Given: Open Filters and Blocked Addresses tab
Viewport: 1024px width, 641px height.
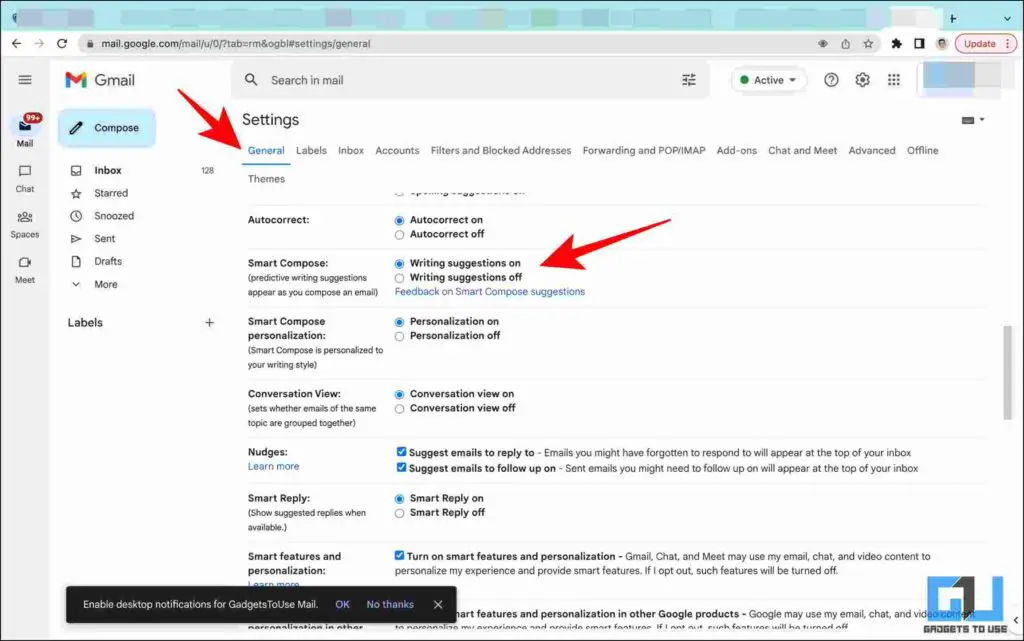Looking at the screenshot, I should 501,150.
